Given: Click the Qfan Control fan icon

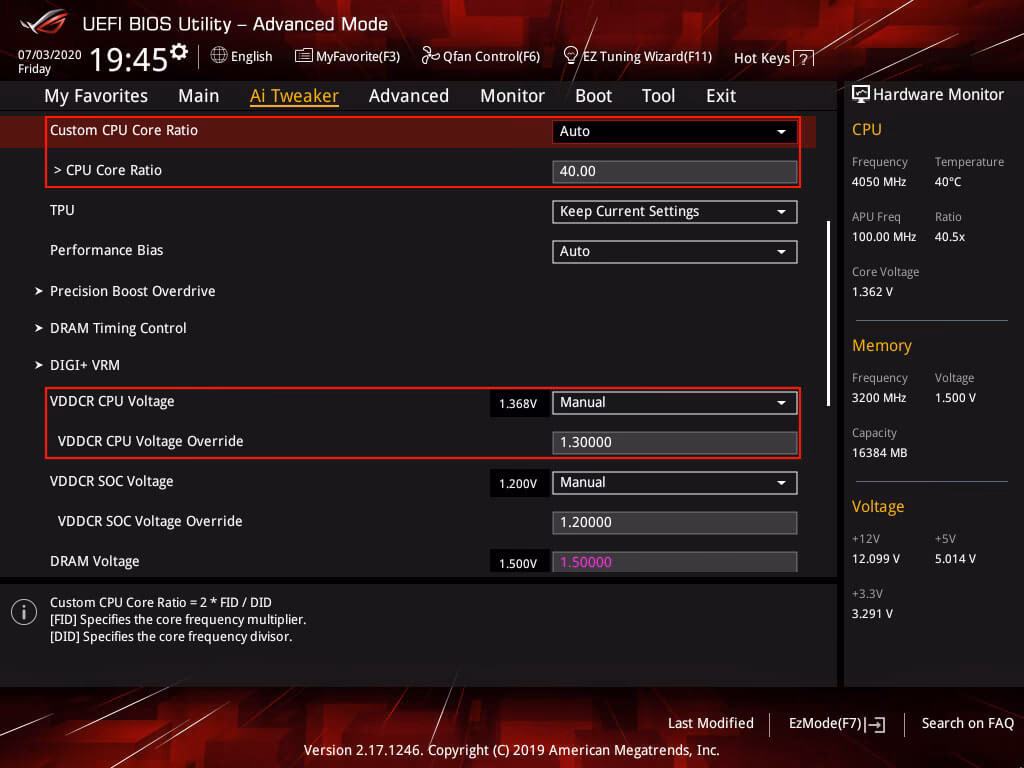Looking at the screenshot, I should pyautogui.click(x=430, y=56).
